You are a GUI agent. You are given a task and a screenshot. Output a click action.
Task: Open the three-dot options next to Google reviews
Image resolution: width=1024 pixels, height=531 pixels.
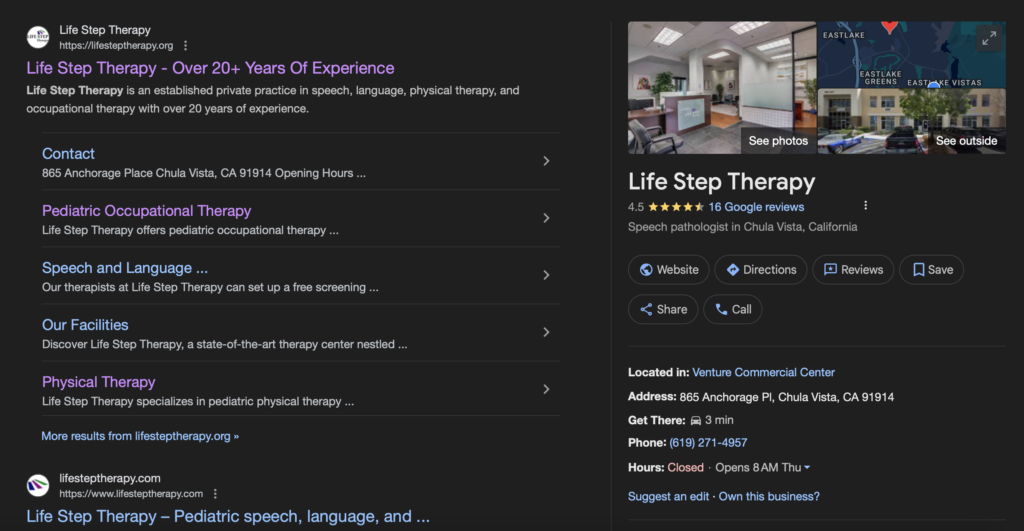(x=865, y=206)
